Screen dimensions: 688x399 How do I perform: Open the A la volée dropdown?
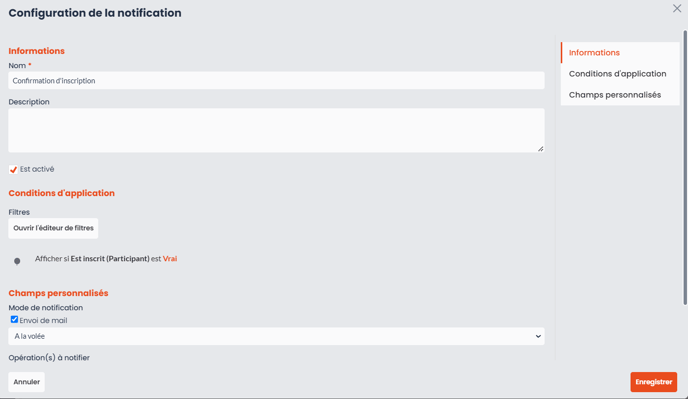276,336
